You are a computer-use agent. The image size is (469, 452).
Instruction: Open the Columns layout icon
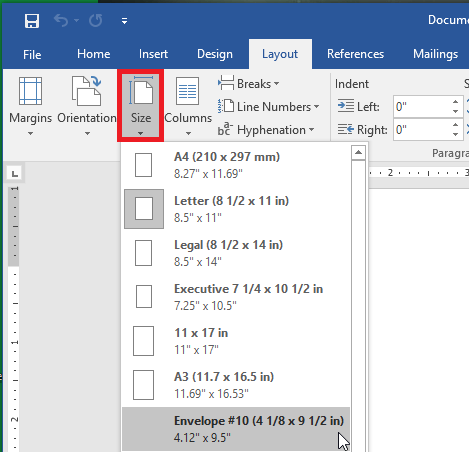coord(188,91)
